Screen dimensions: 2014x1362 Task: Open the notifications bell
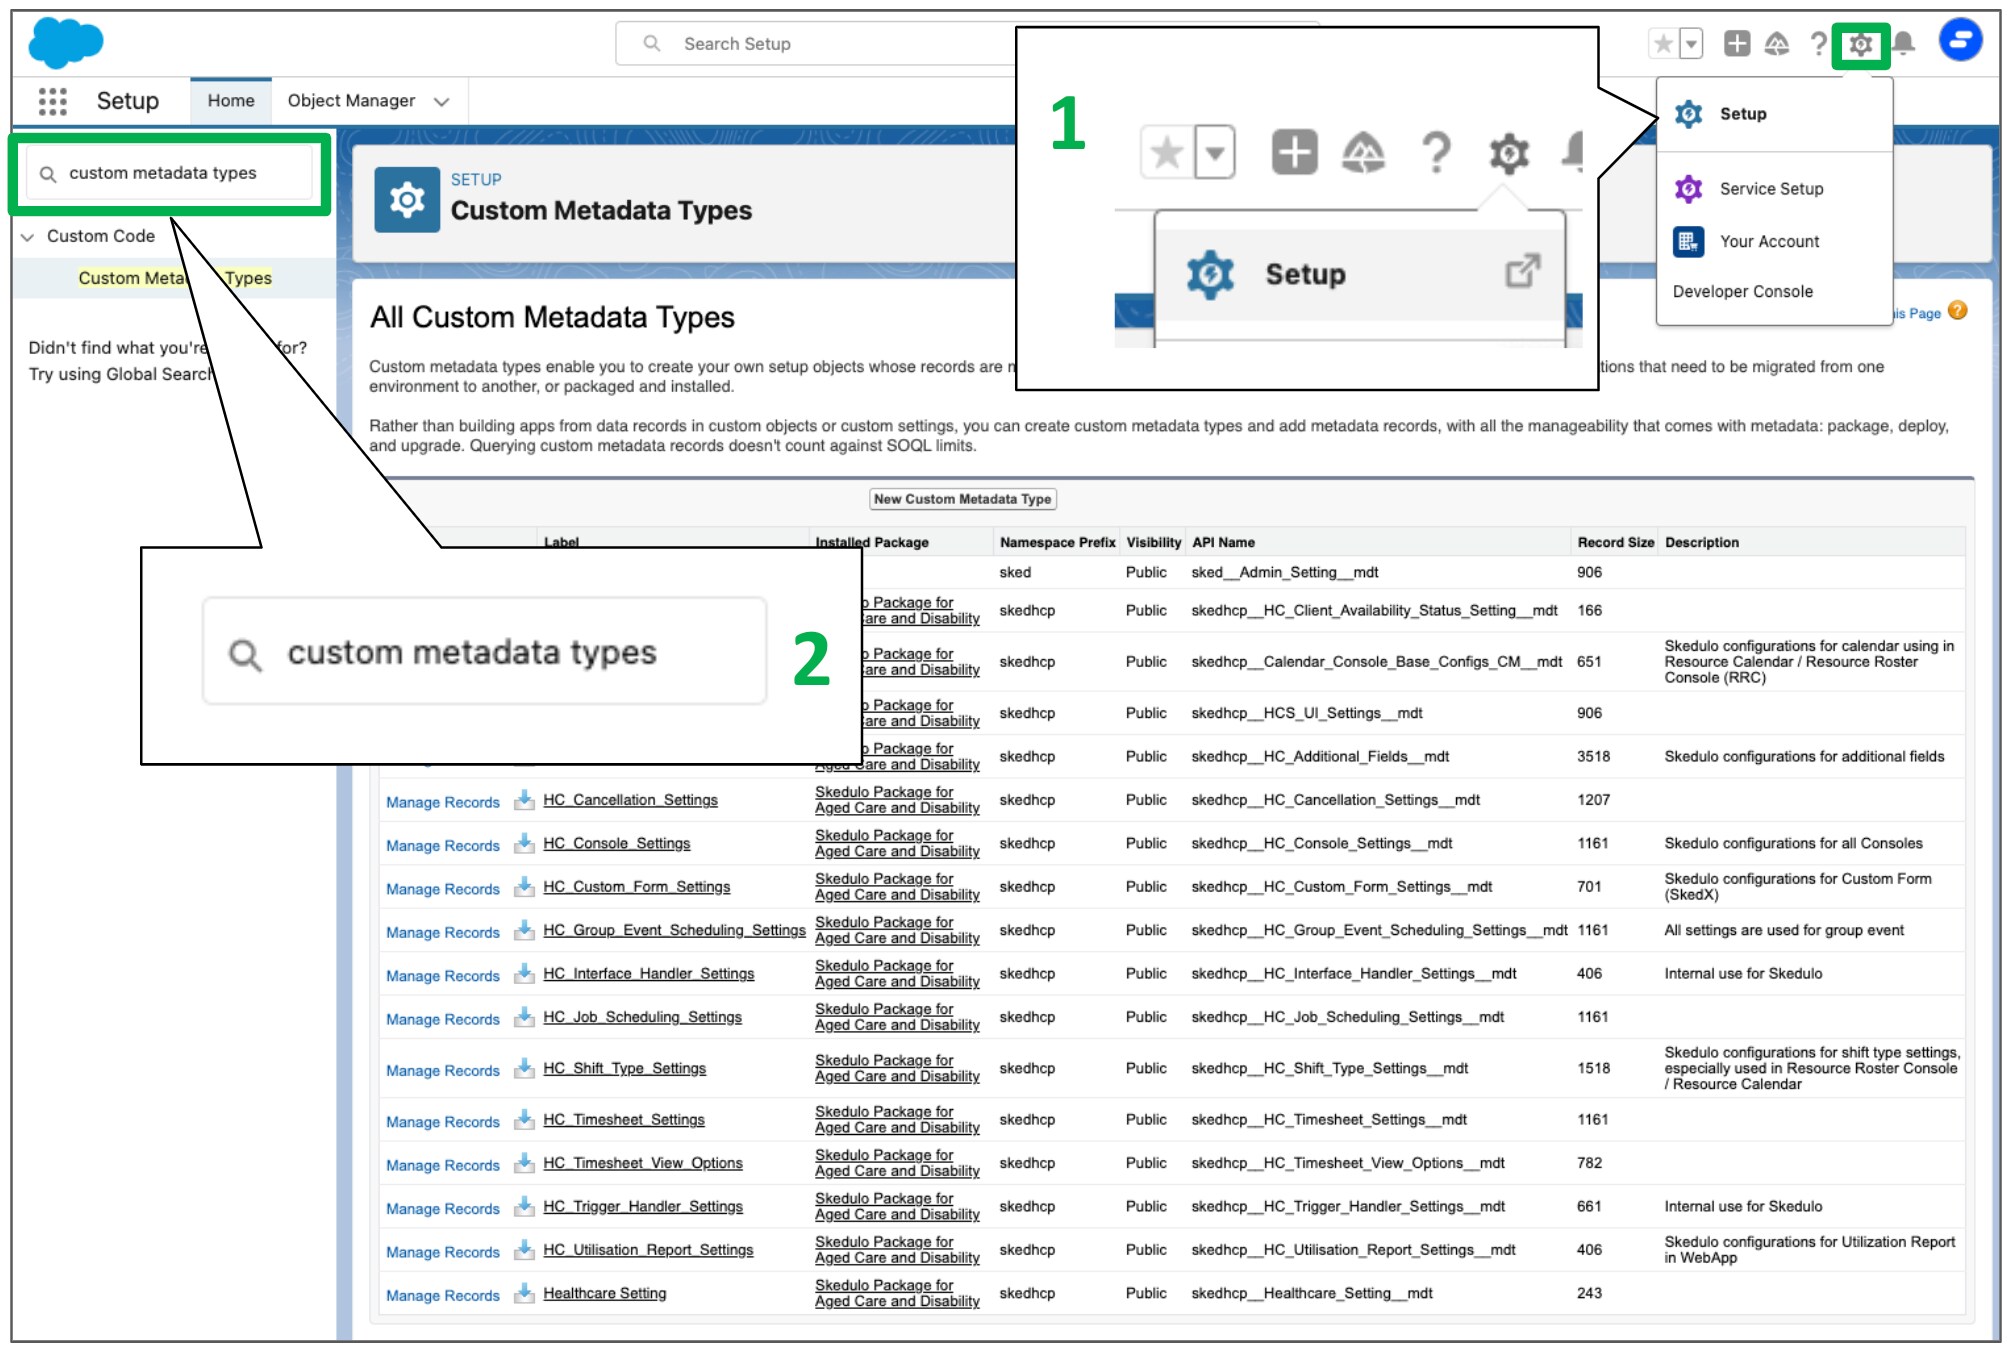point(1903,44)
